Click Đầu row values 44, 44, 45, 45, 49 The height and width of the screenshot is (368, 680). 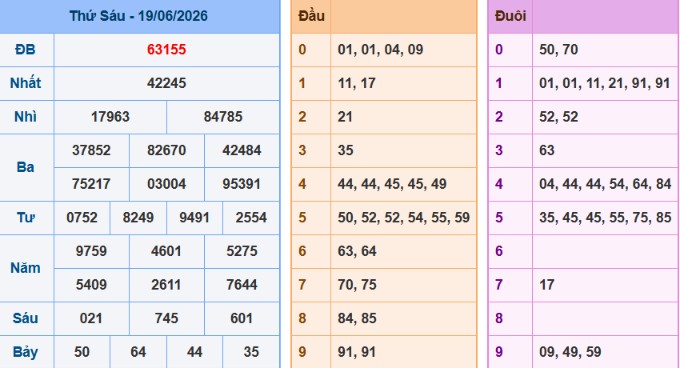click(x=392, y=184)
